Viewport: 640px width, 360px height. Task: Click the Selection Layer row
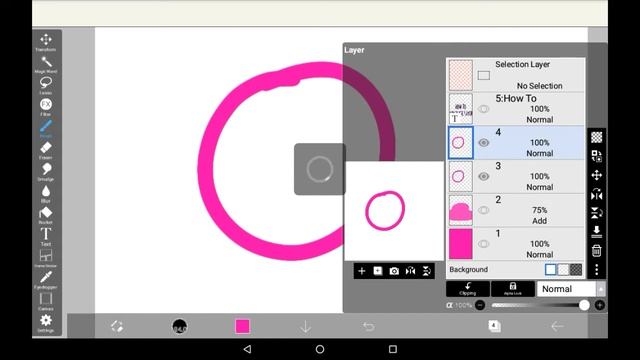pyautogui.click(x=516, y=75)
